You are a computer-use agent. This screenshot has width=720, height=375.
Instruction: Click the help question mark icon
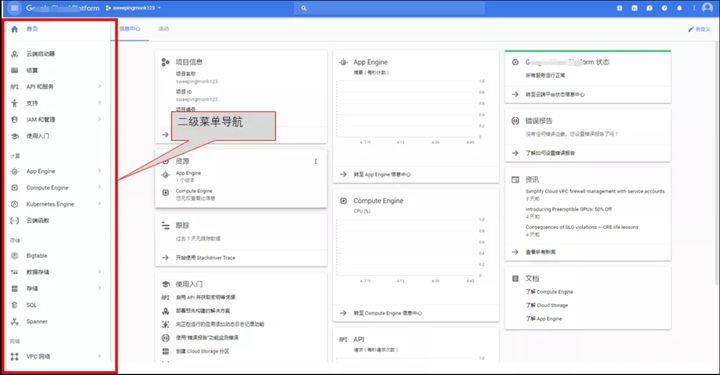[x=664, y=8]
